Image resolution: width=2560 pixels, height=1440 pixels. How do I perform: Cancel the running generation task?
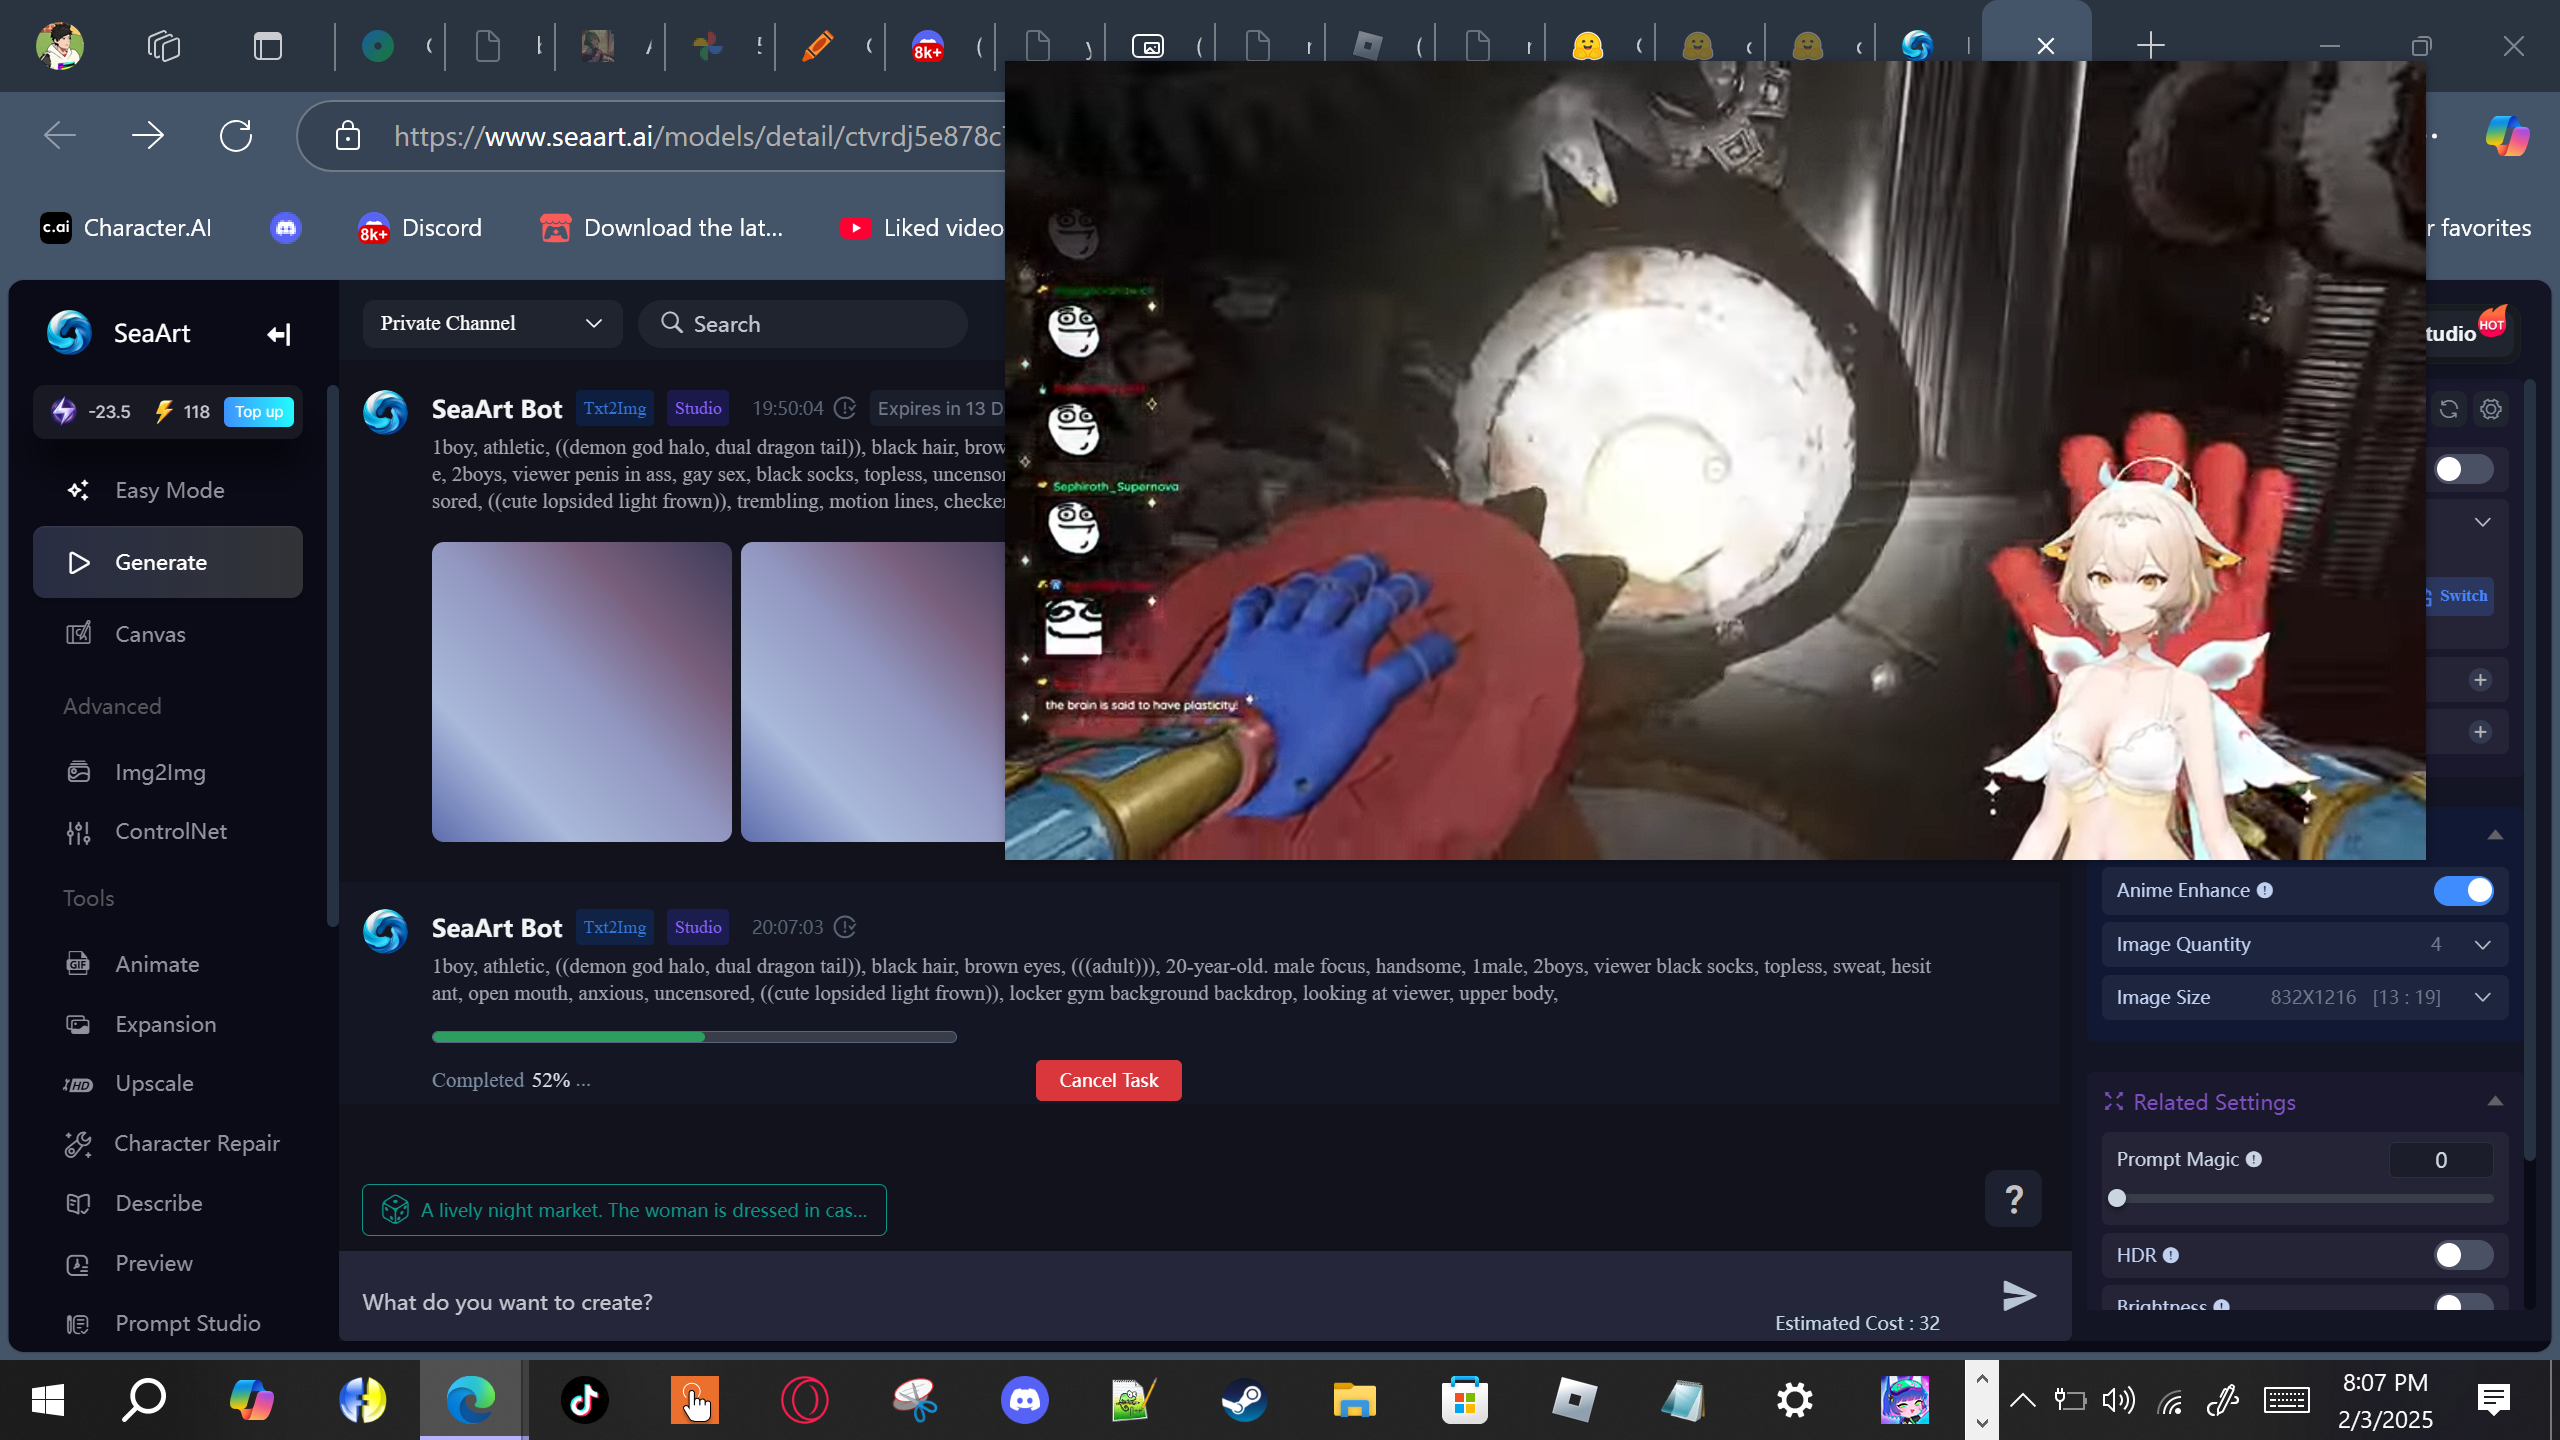[1109, 1080]
